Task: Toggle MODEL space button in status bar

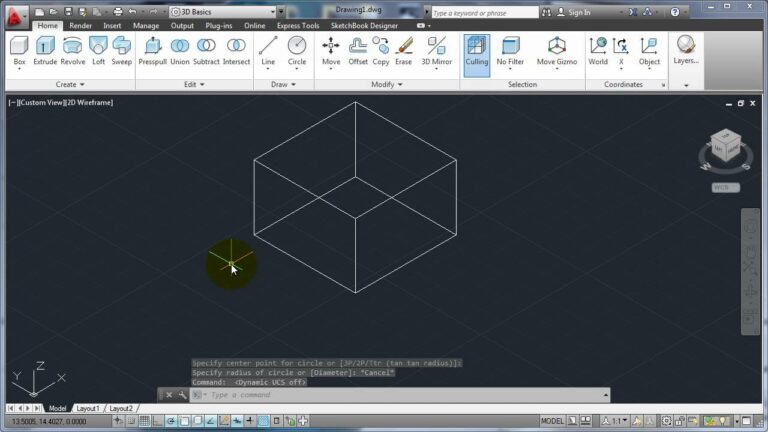Action: tap(552, 421)
